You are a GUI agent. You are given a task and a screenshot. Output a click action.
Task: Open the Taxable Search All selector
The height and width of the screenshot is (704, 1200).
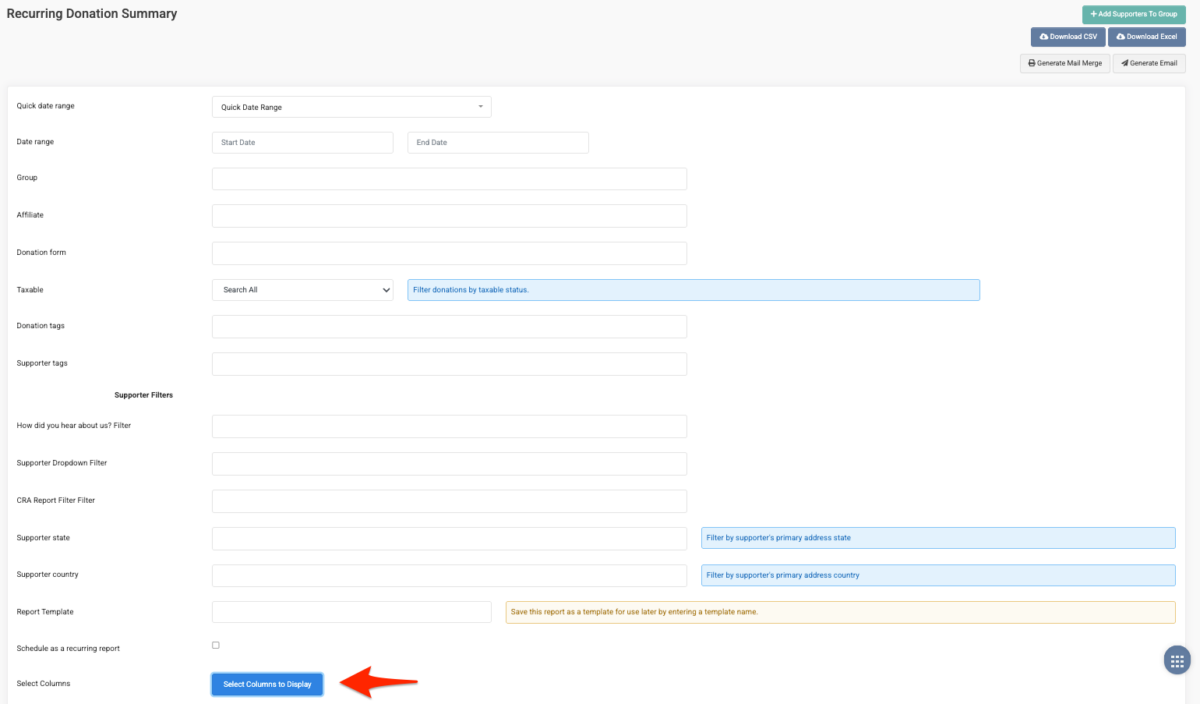click(x=302, y=289)
